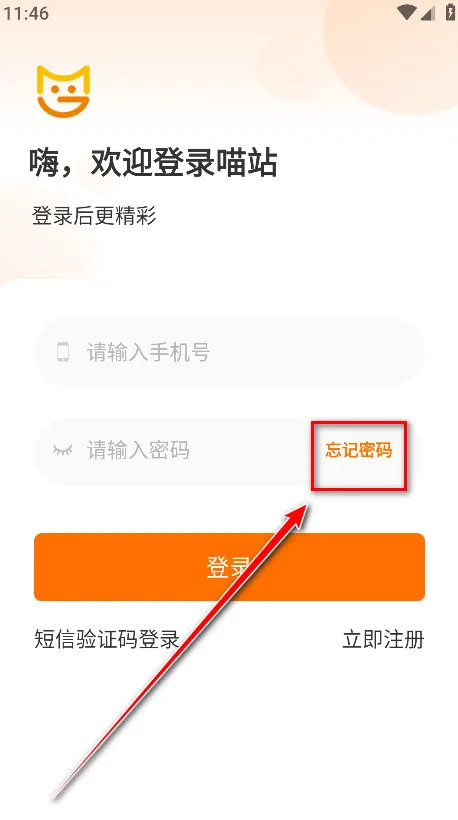Toggle password visibility with closed-eye icon
The height and width of the screenshot is (820, 458).
[63, 450]
